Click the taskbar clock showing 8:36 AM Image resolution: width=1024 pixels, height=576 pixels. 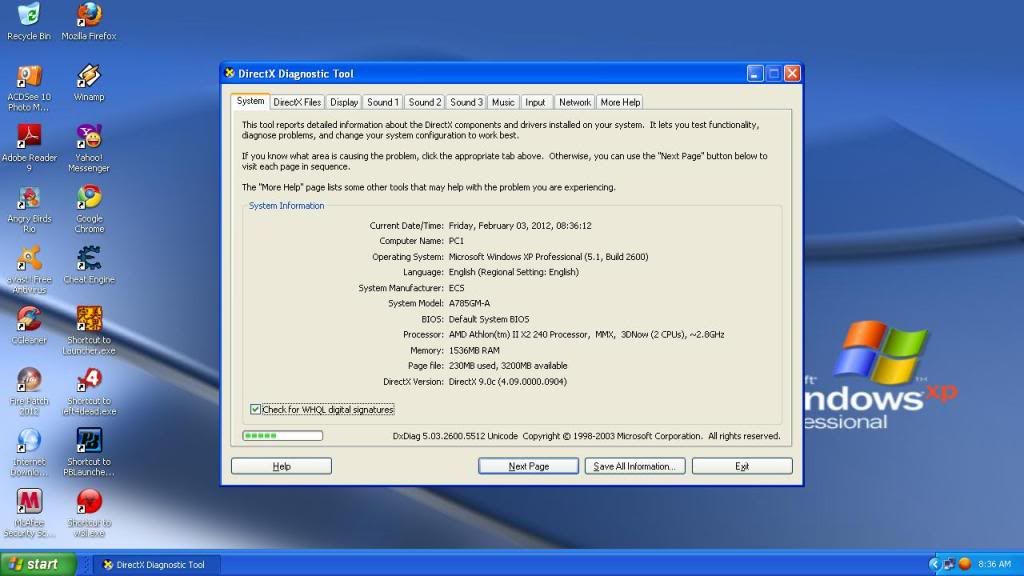(994, 564)
